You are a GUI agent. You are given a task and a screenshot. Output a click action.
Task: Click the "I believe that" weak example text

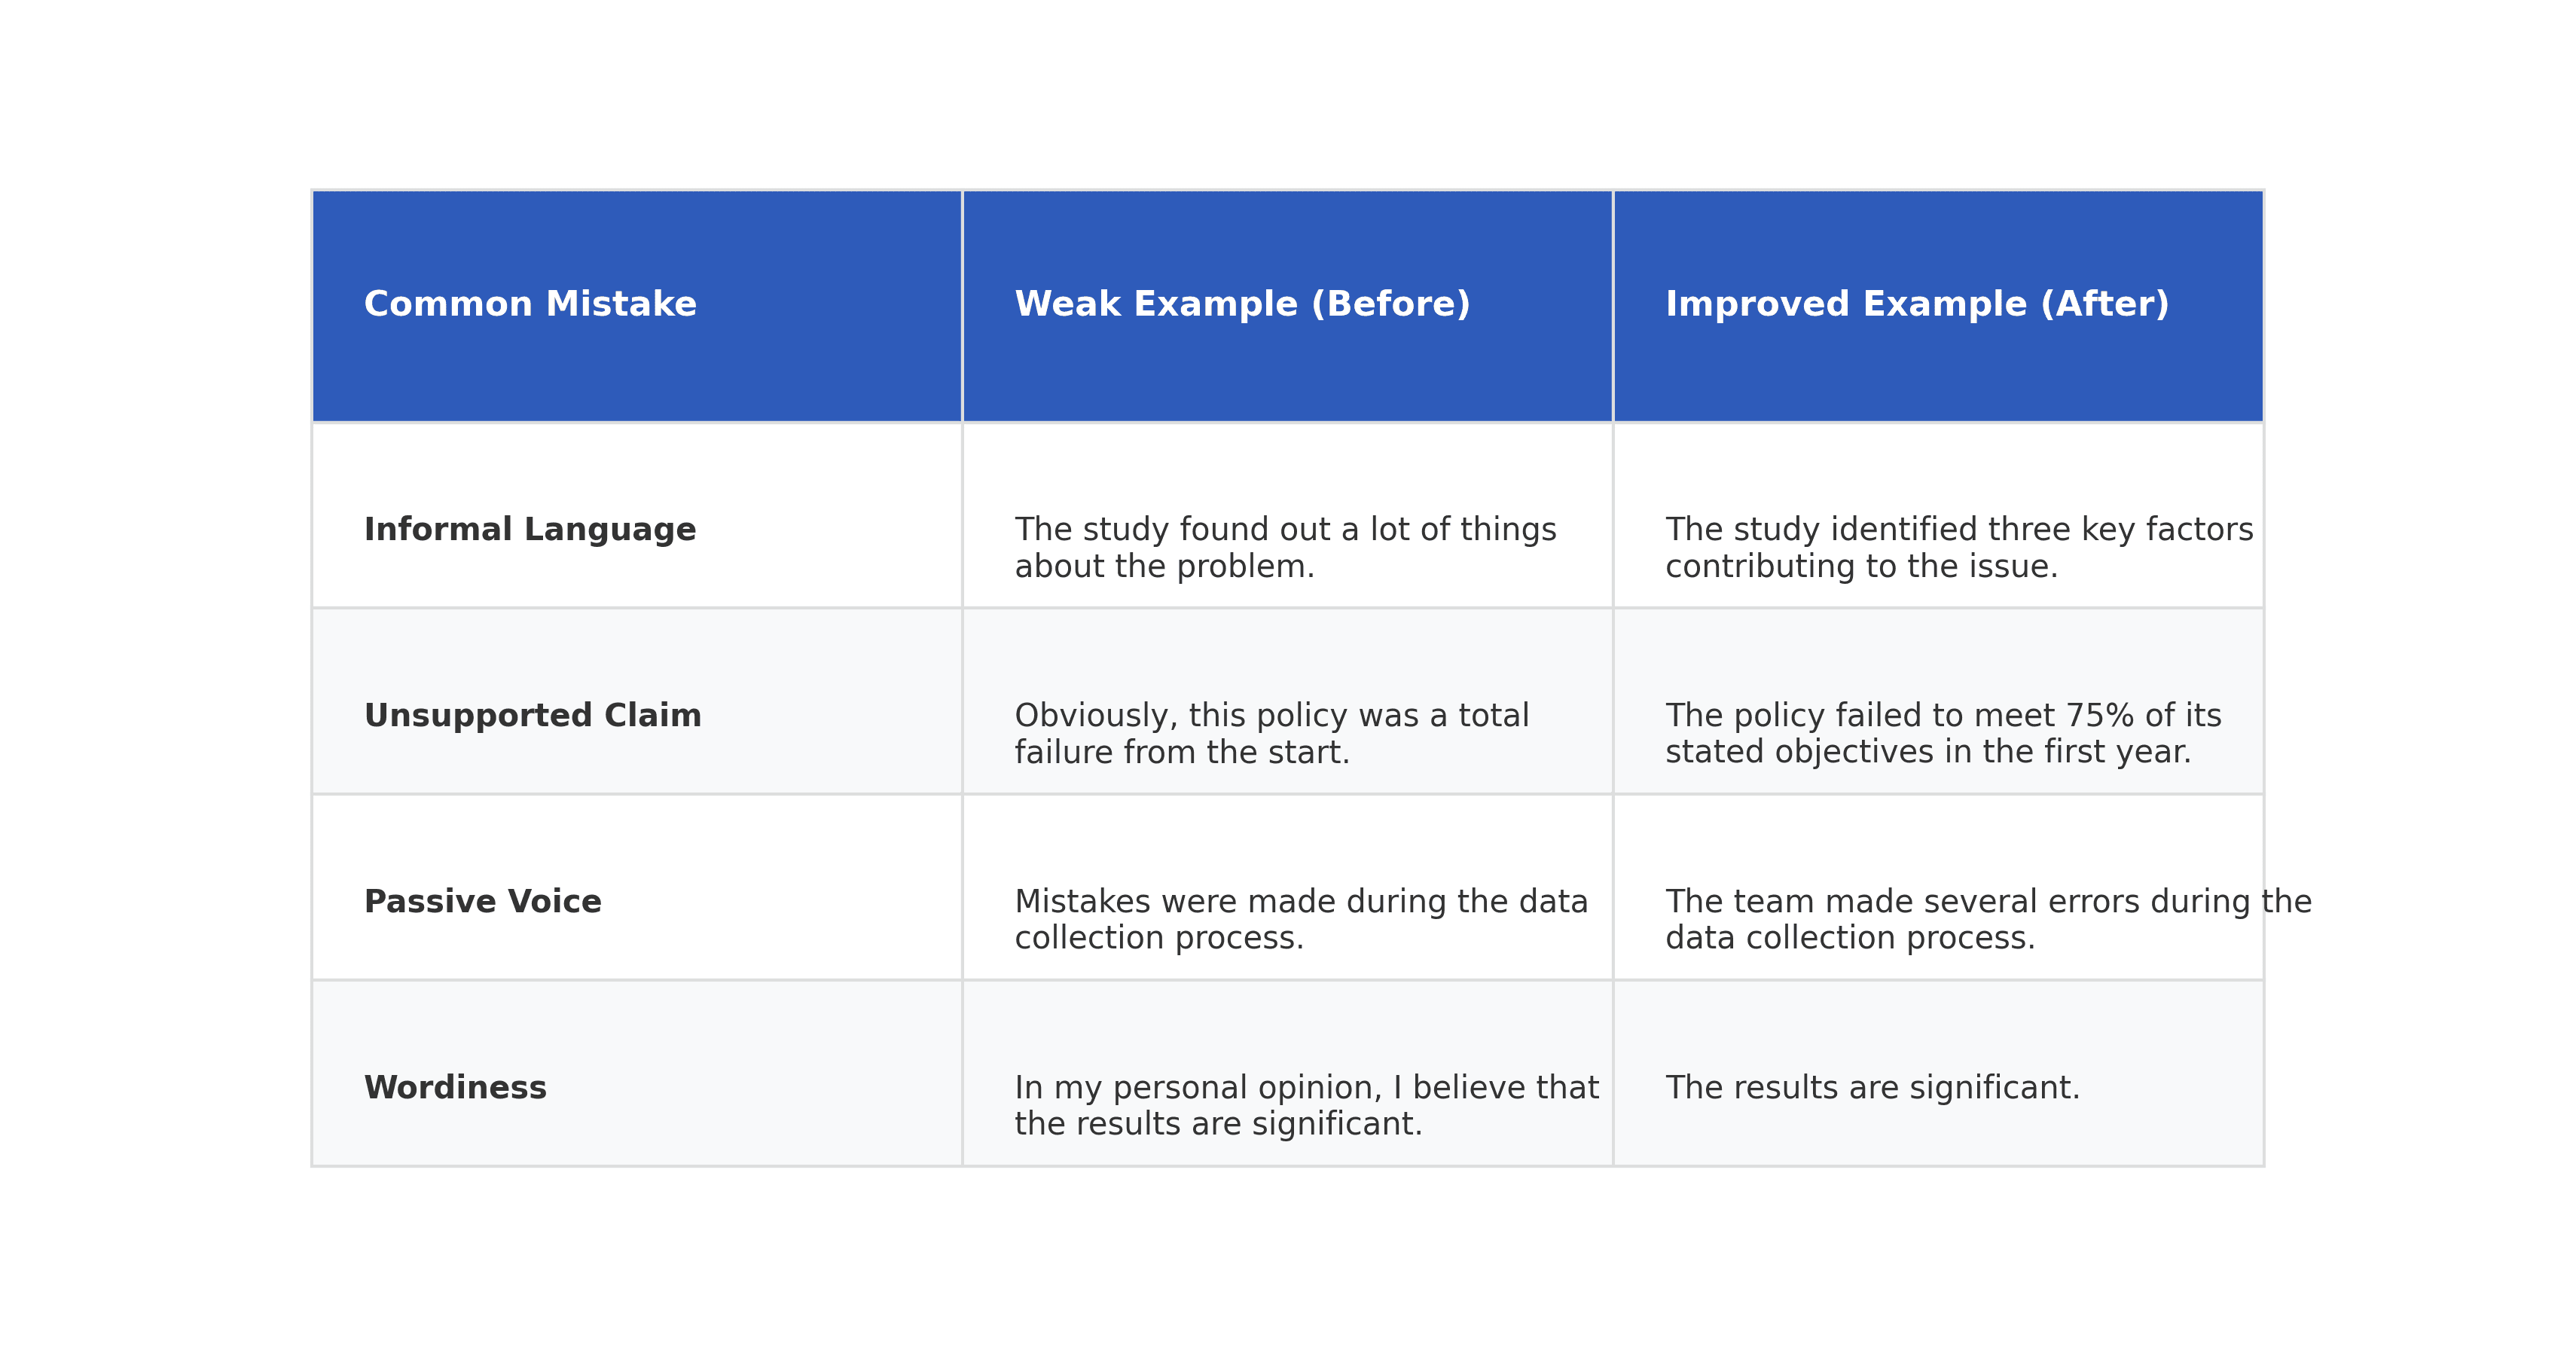(x=1306, y=1106)
